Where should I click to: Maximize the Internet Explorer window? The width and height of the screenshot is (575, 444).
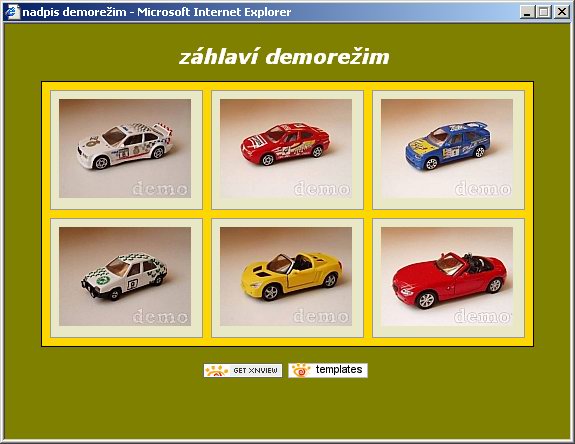pos(543,12)
